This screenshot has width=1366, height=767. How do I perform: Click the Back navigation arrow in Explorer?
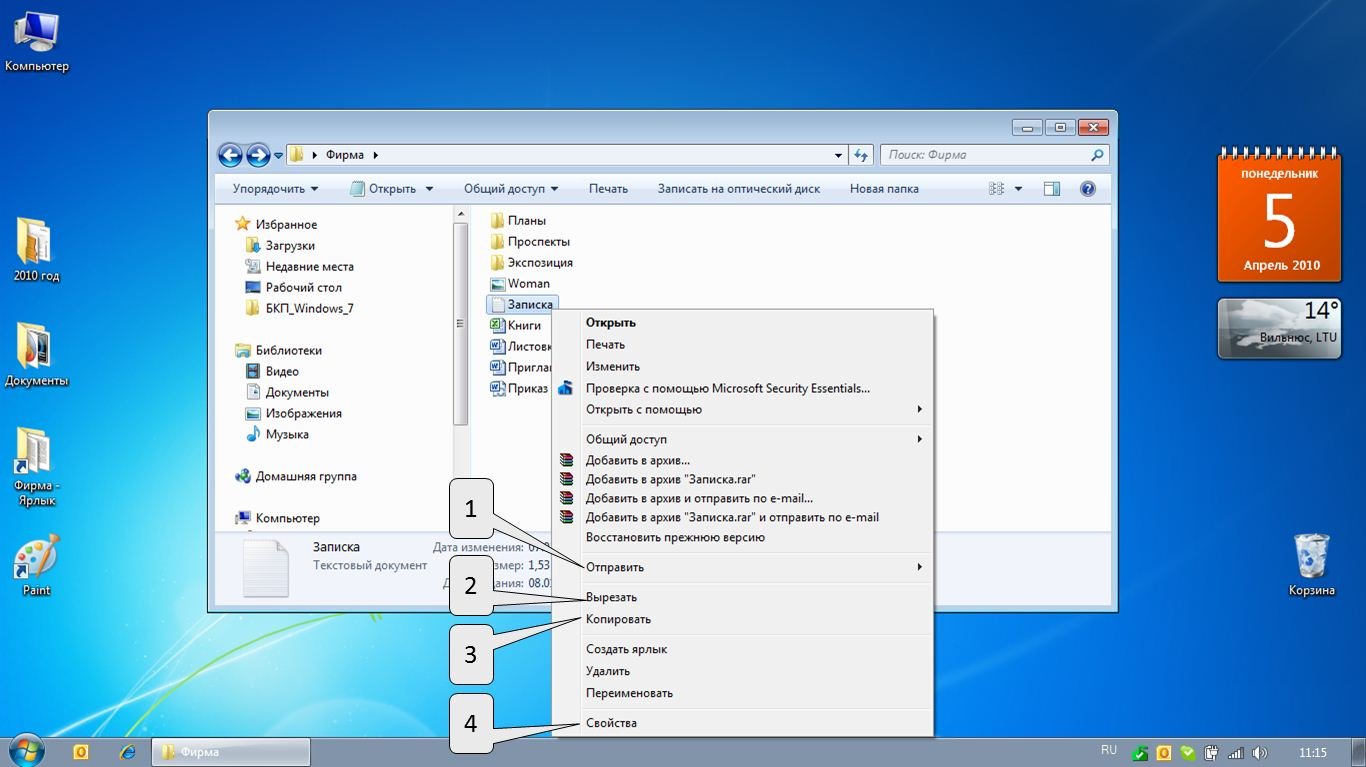[x=230, y=155]
